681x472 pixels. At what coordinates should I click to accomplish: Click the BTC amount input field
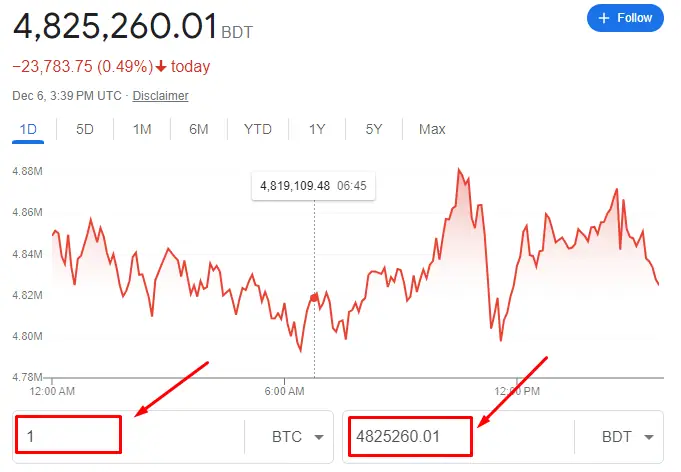coord(68,436)
